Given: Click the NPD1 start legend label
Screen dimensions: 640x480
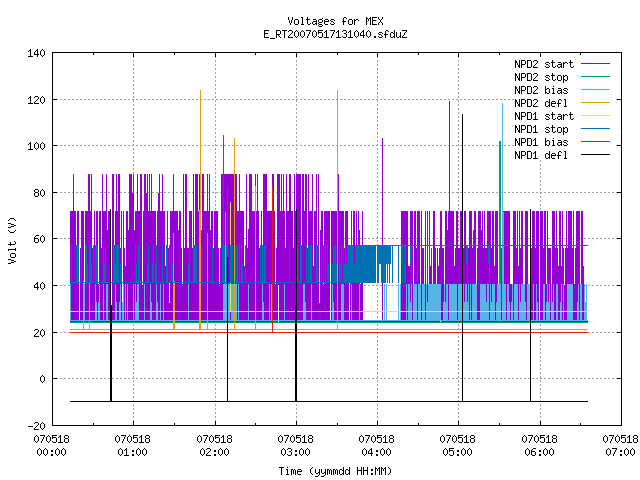Looking at the screenshot, I should (544, 116).
